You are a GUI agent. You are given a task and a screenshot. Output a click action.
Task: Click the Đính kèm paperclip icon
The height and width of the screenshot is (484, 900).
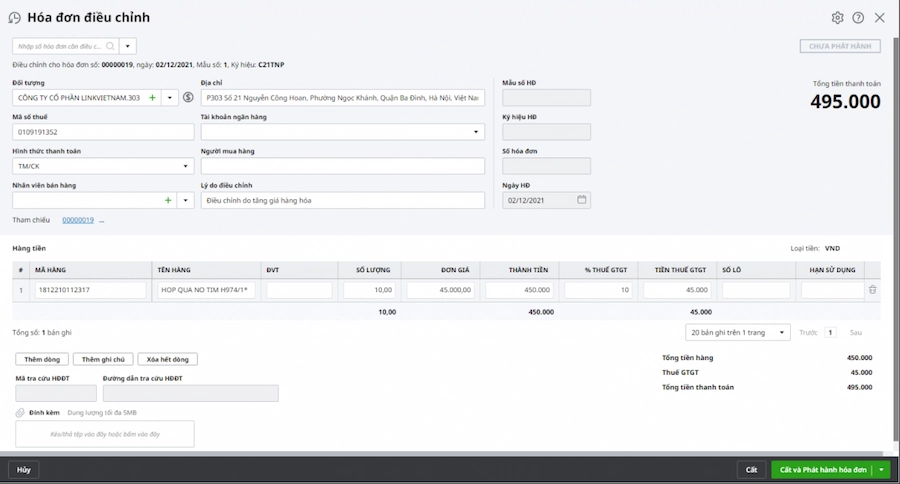[19, 412]
